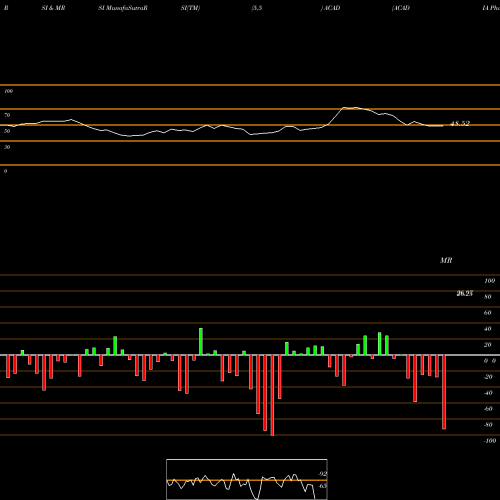Click the 'SI MunafaSutraR' header text
The height and width of the screenshot is (500, 500).
tap(123, 8)
